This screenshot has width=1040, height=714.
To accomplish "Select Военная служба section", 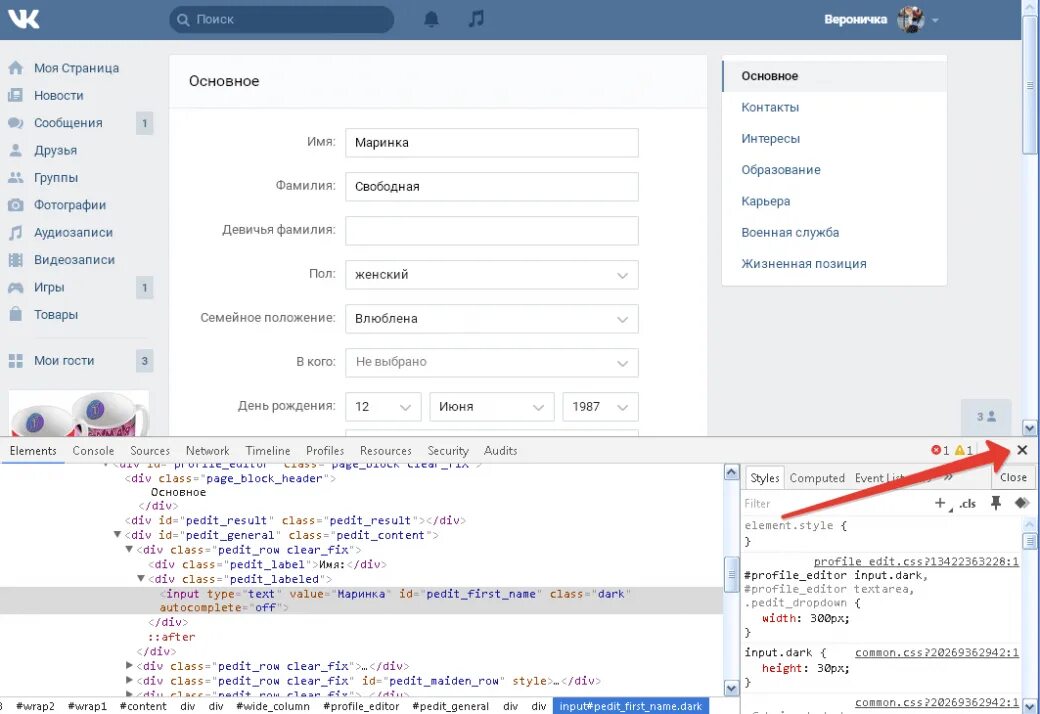I will point(790,232).
